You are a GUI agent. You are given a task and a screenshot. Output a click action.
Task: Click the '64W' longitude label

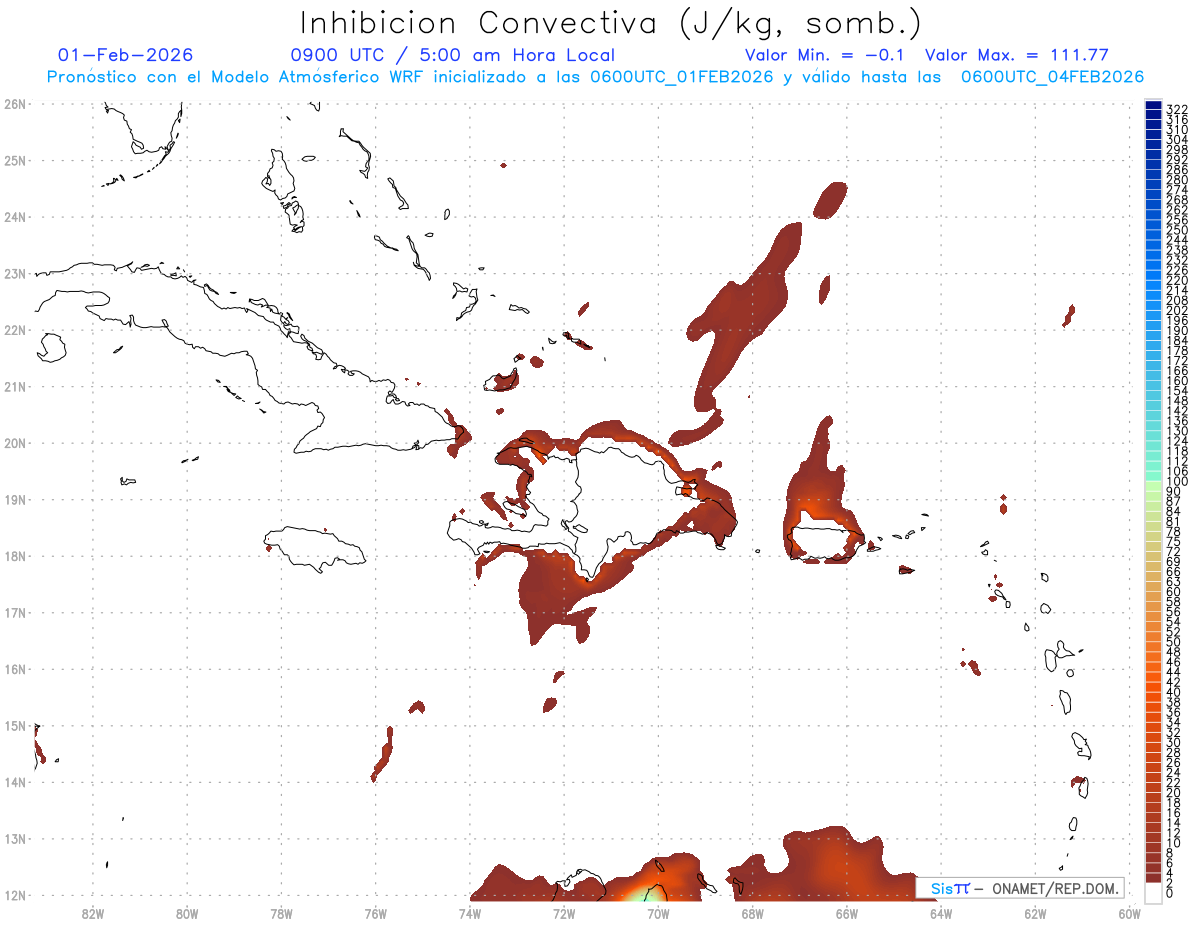(x=941, y=912)
